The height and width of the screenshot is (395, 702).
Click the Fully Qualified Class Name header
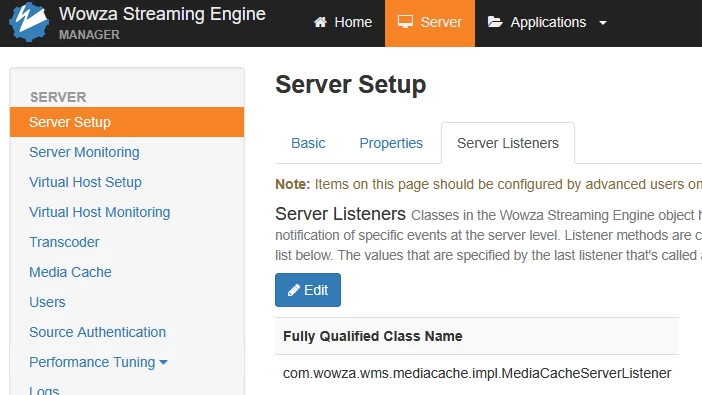coord(372,336)
